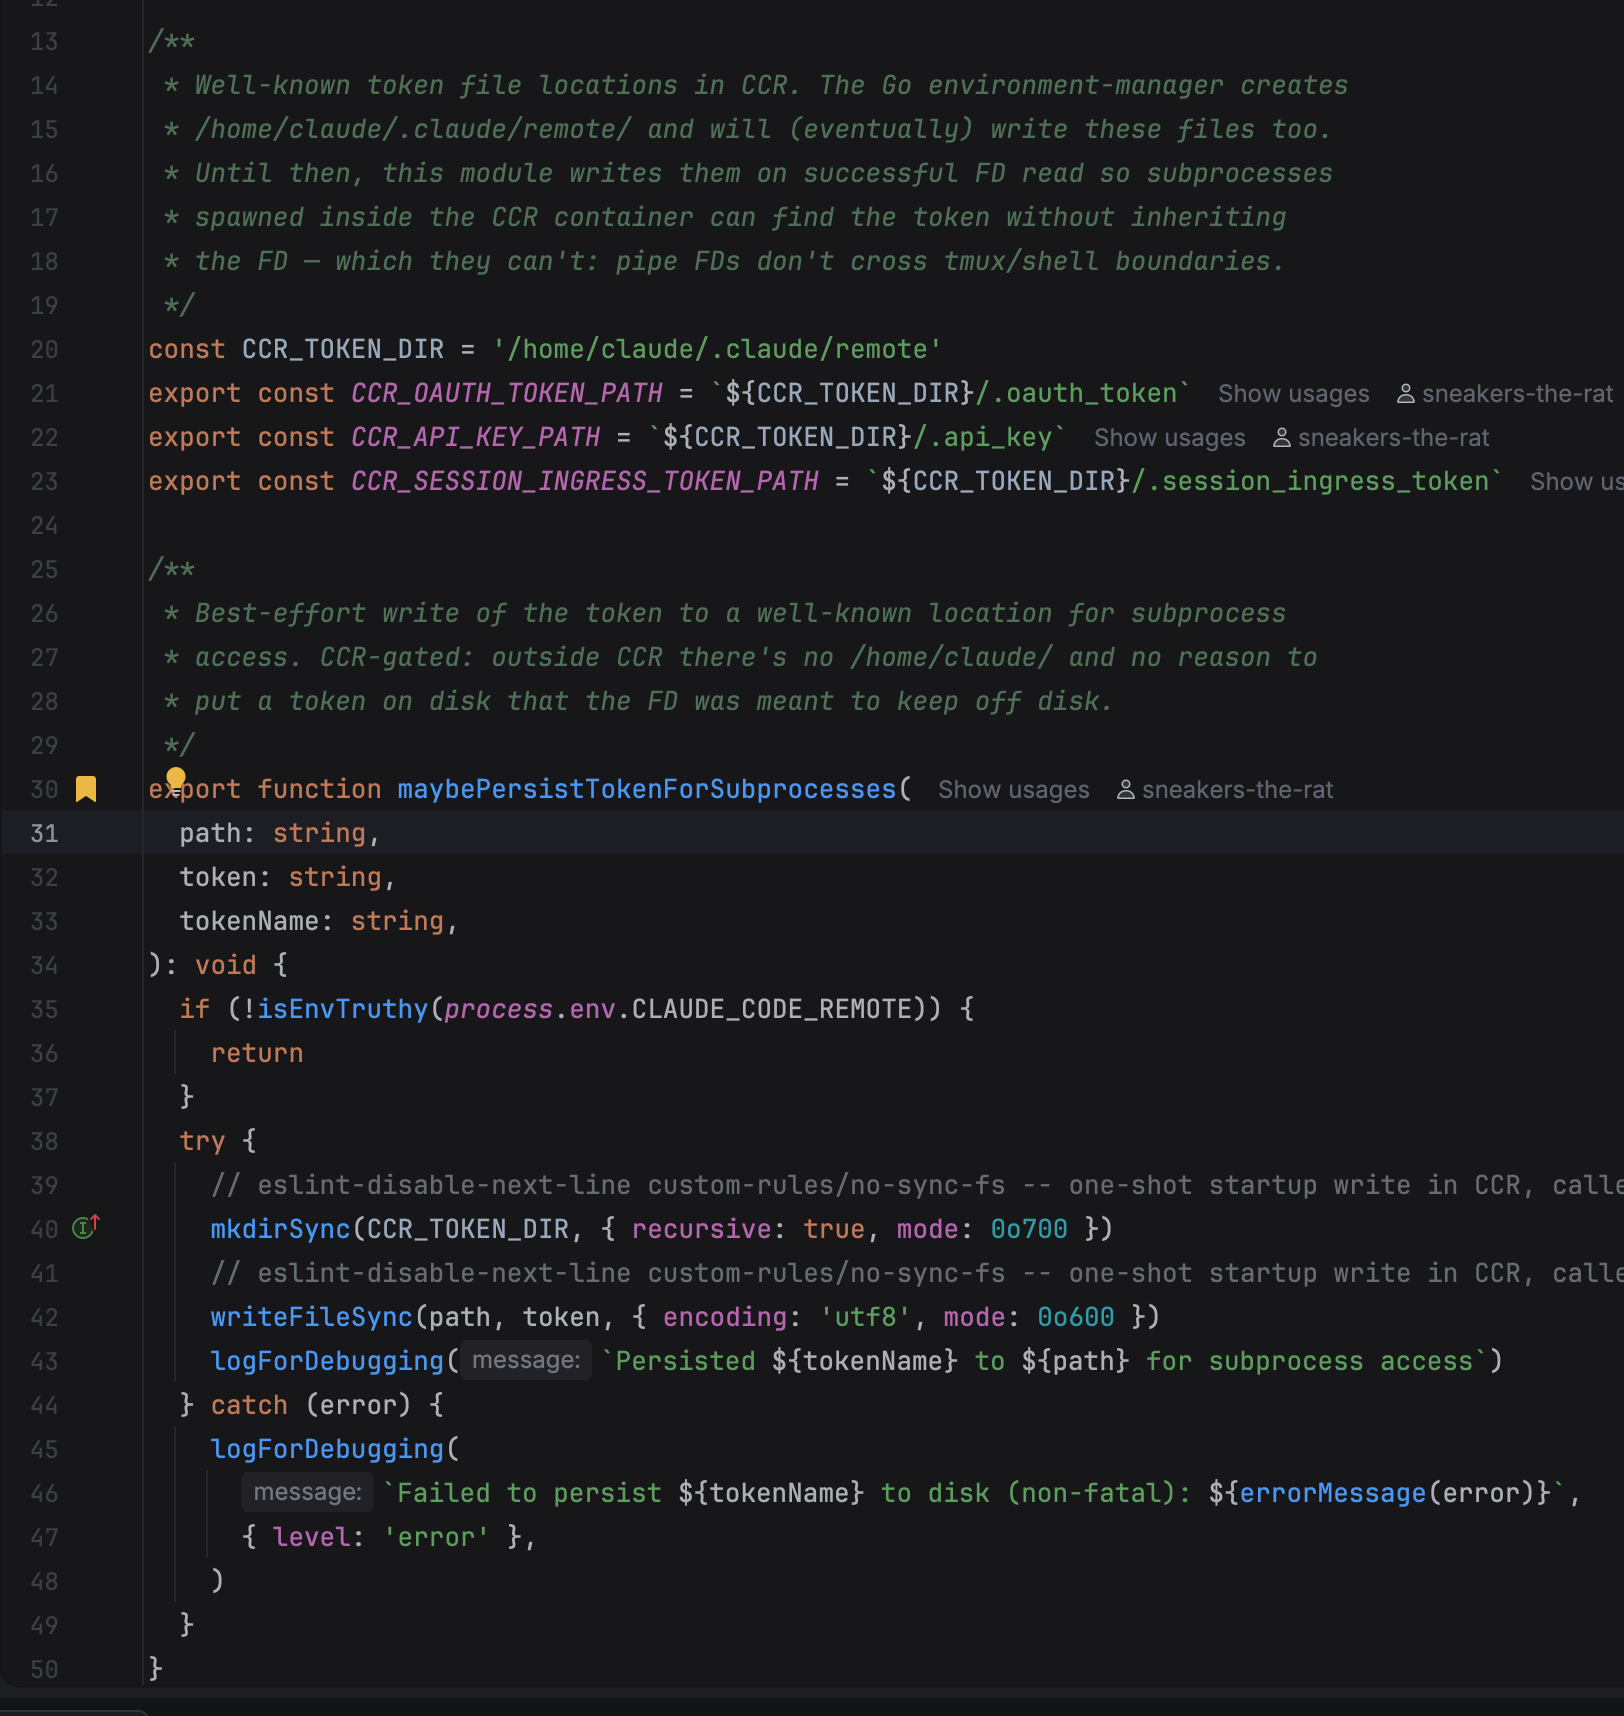Click the comment line starting 'Well-known token file'
The width and height of the screenshot is (1624, 1716).
pyautogui.click(x=756, y=85)
